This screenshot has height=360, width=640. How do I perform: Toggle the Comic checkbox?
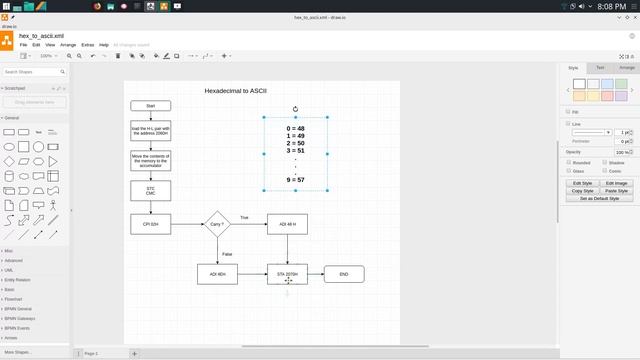(604, 171)
